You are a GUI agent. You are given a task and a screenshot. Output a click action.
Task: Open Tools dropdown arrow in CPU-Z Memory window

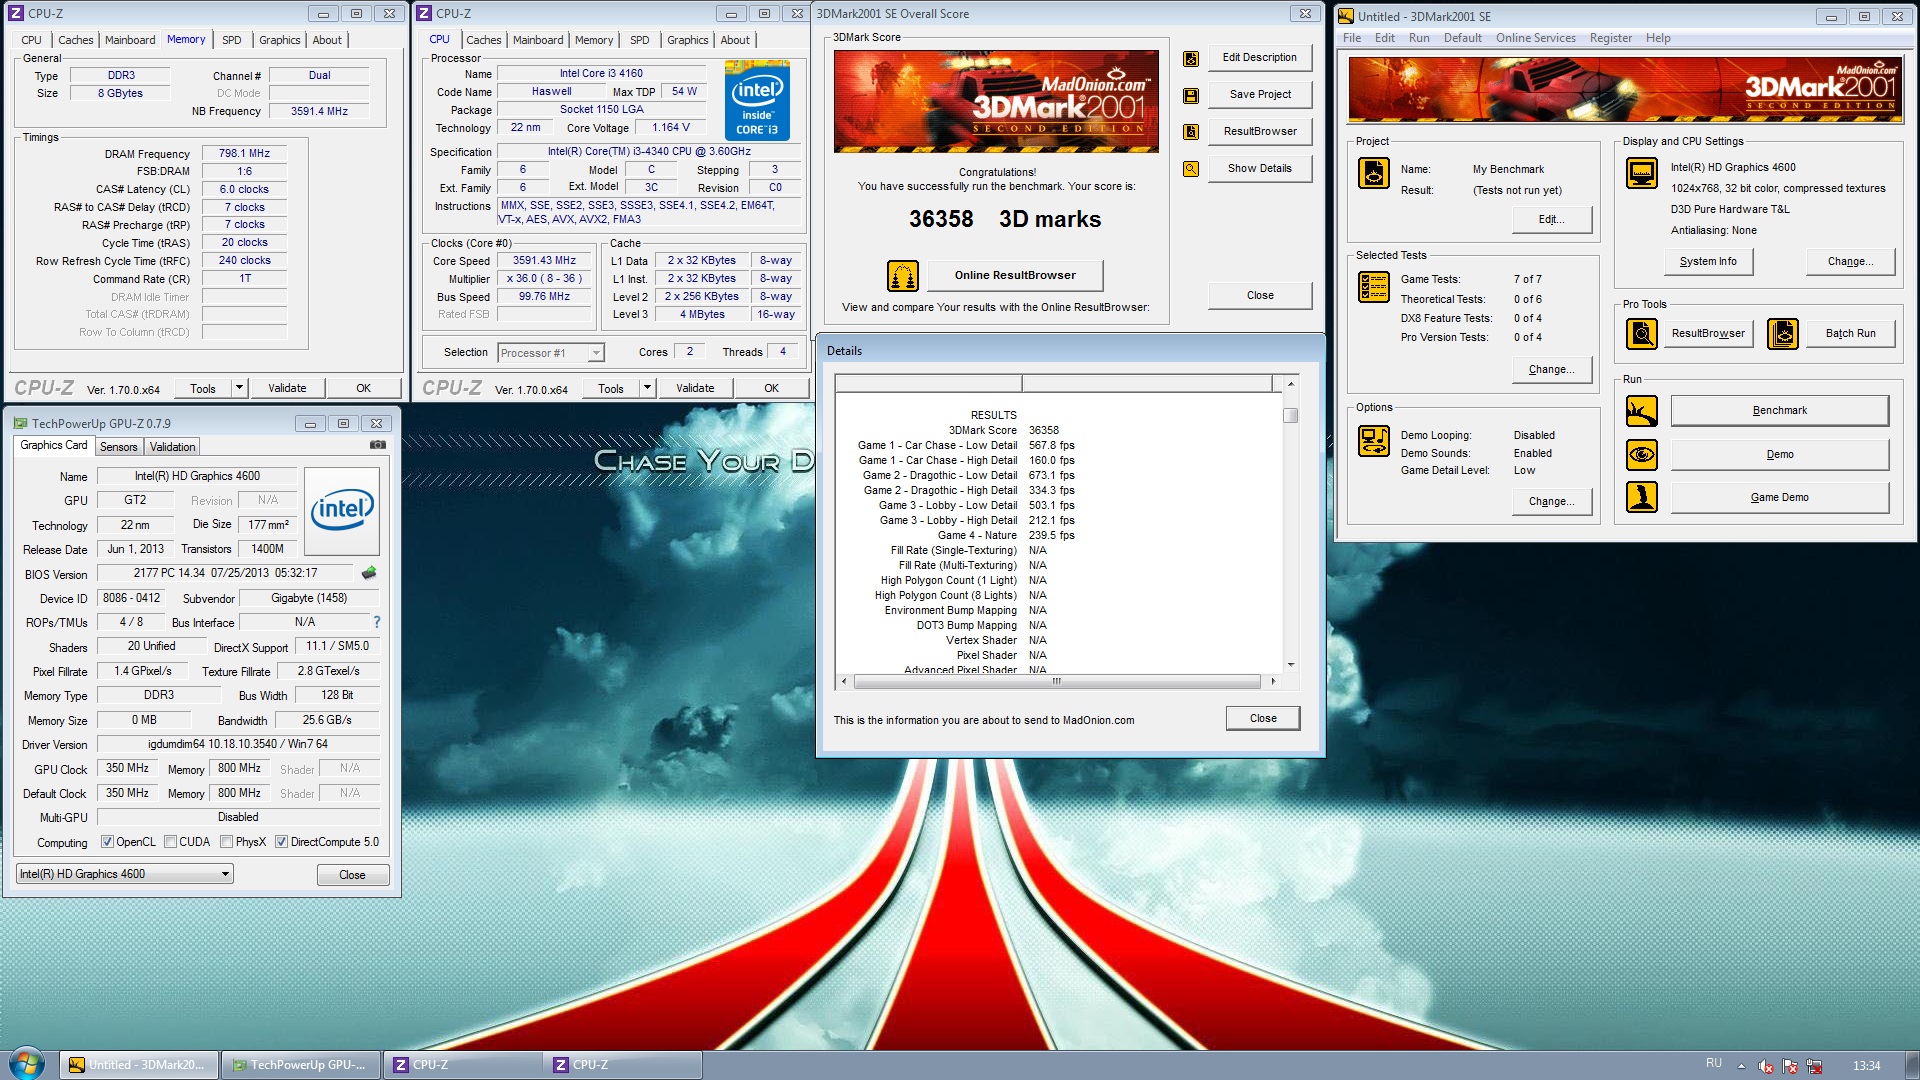239,388
